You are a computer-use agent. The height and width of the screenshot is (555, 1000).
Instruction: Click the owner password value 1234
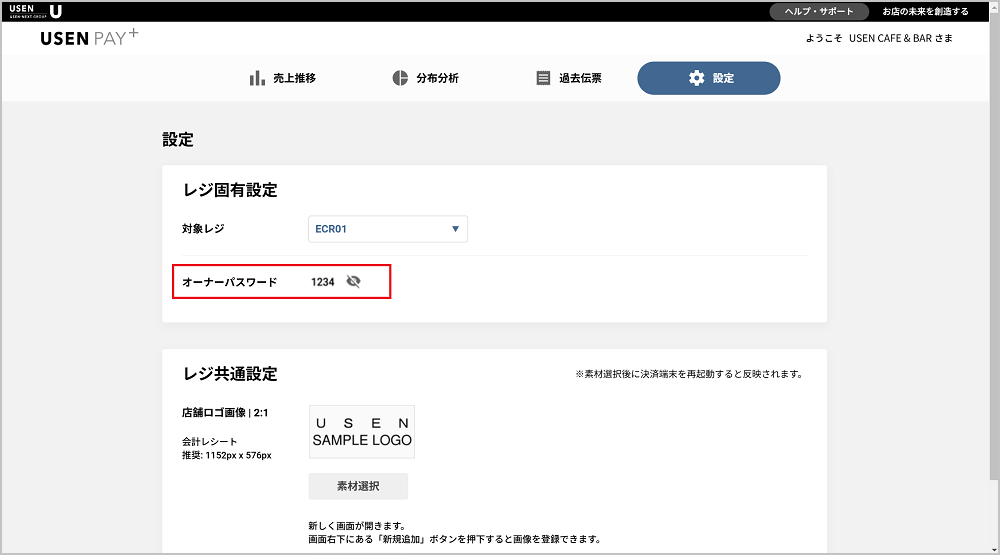pyautogui.click(x=322, y=282)
